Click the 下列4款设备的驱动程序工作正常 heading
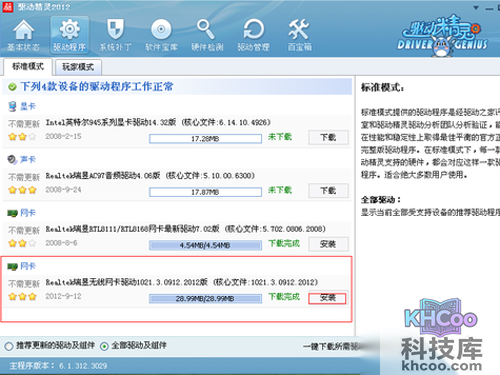 [97, 87]
